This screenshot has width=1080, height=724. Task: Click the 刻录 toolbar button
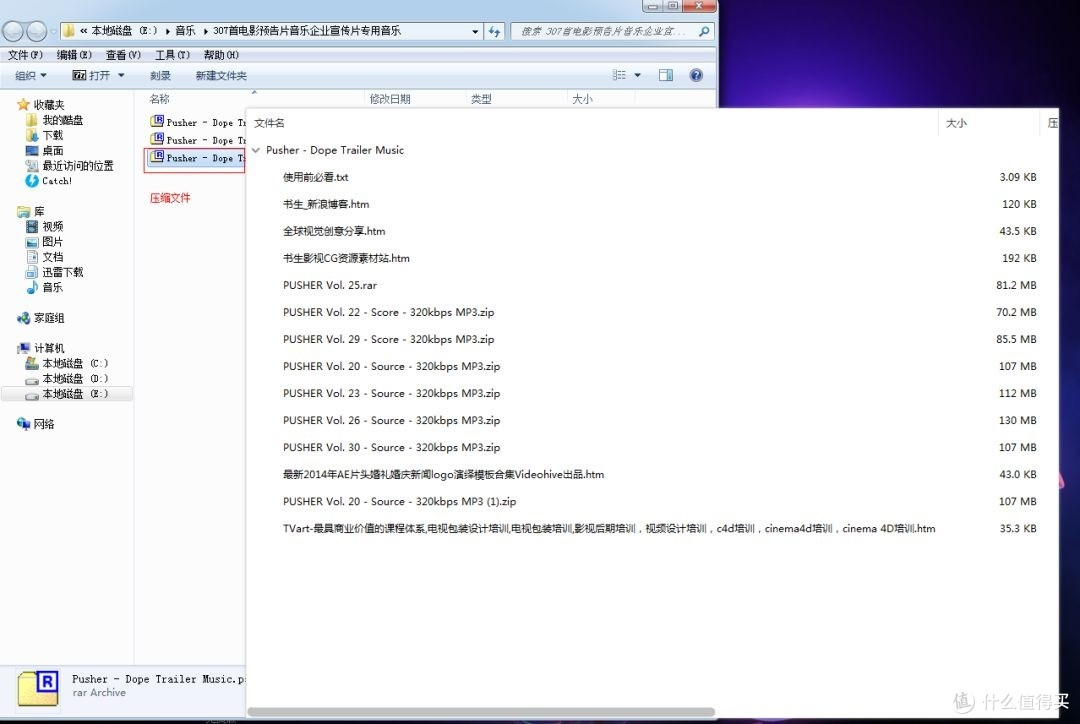coord(160,75)
